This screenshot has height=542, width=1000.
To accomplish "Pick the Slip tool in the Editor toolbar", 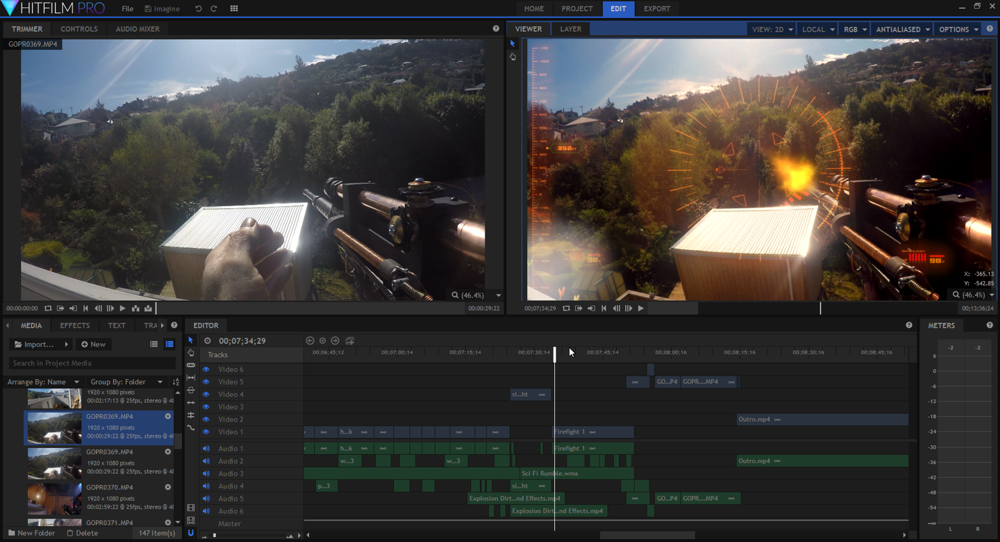I will 191,377.
